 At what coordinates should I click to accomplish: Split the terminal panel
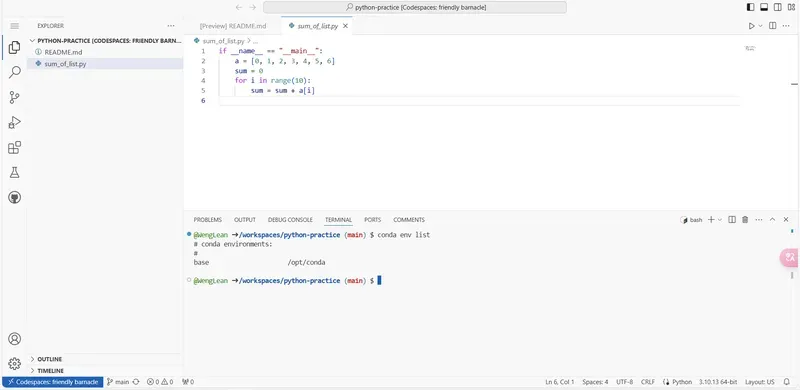[x=732, y=220]
